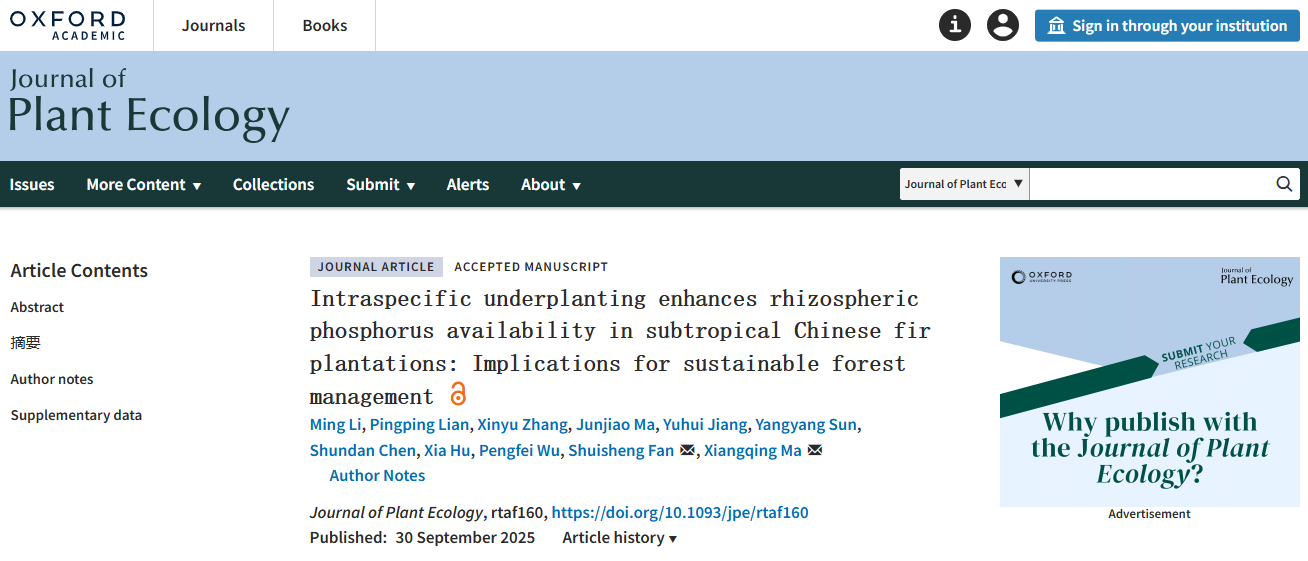1308x561 pixels.
Task: Open the article DOI link
Action: [x=680, y=513]
